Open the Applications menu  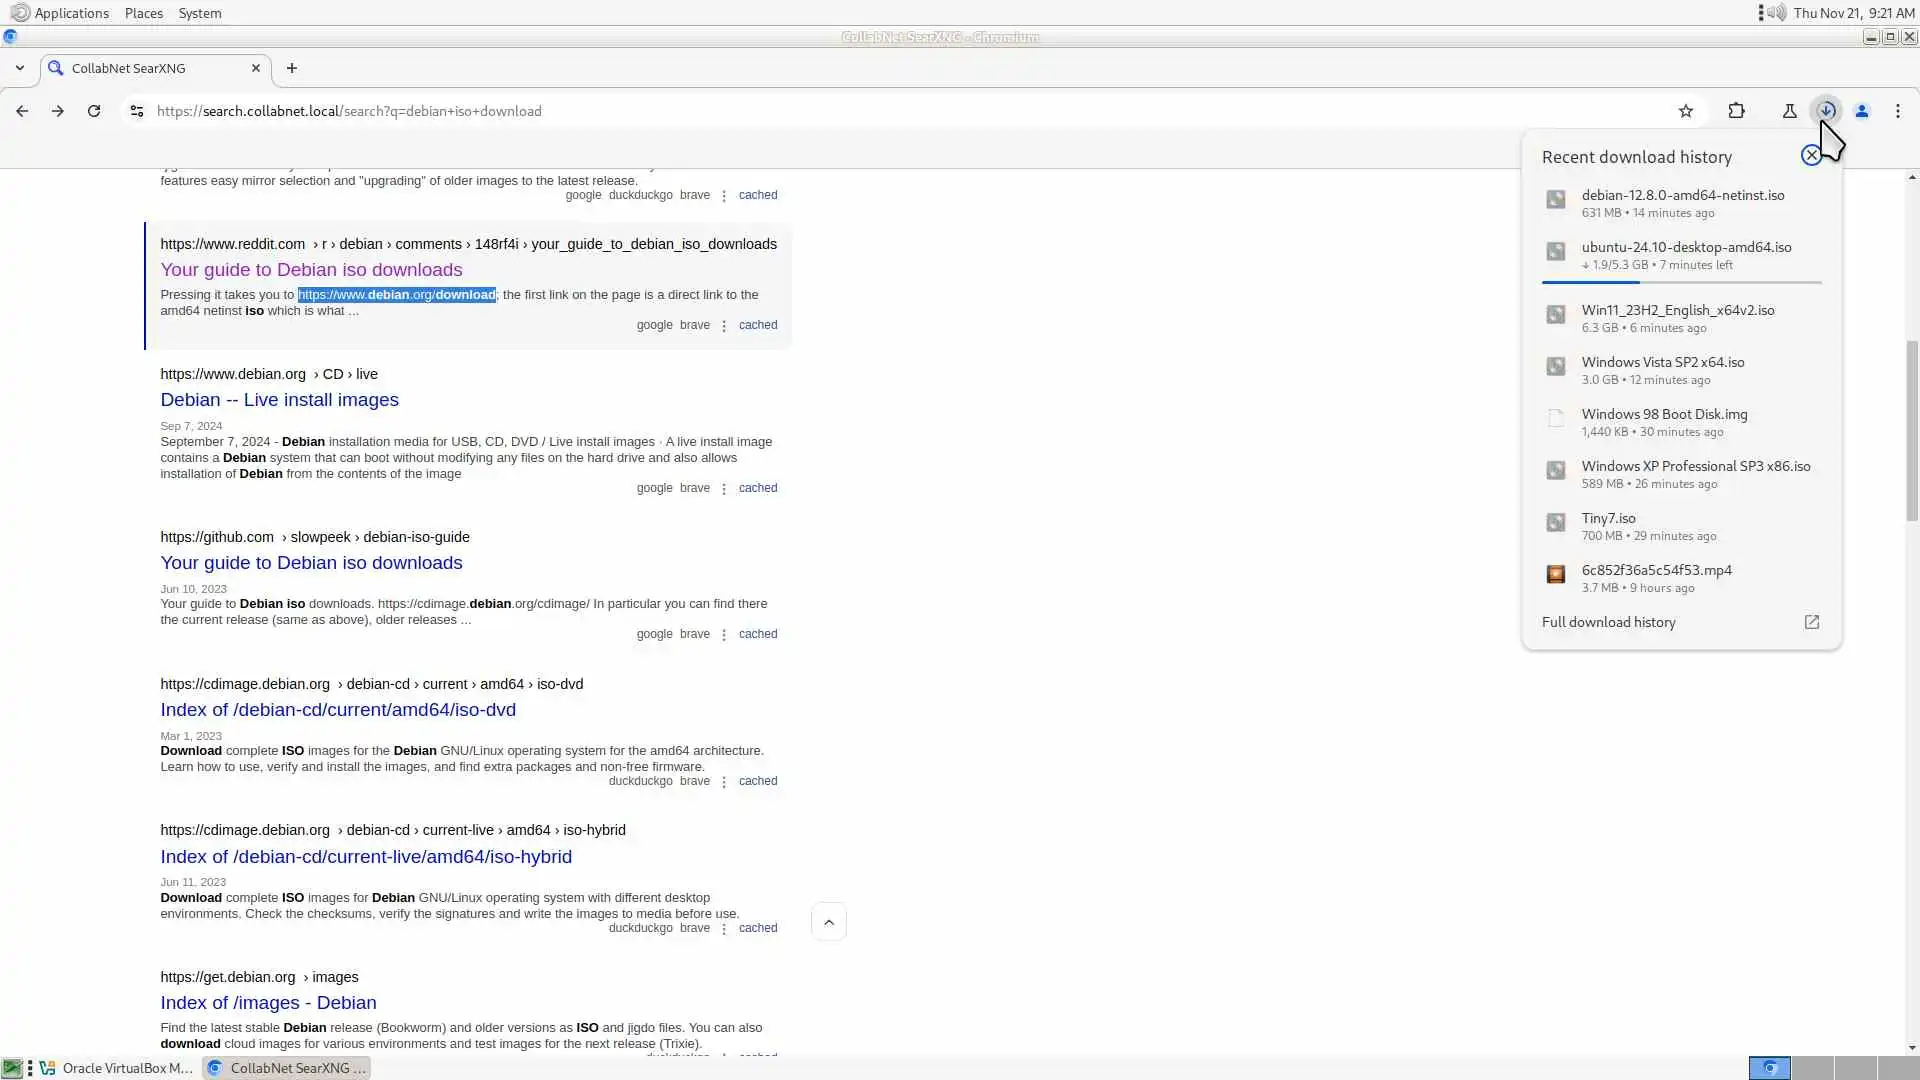tap(70, 13)
